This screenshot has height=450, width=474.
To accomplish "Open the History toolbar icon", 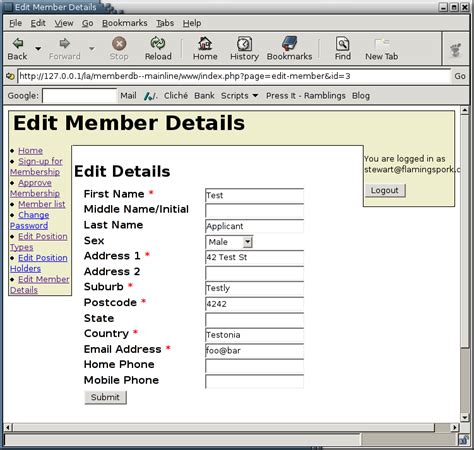I will click(x=244, y=44).
